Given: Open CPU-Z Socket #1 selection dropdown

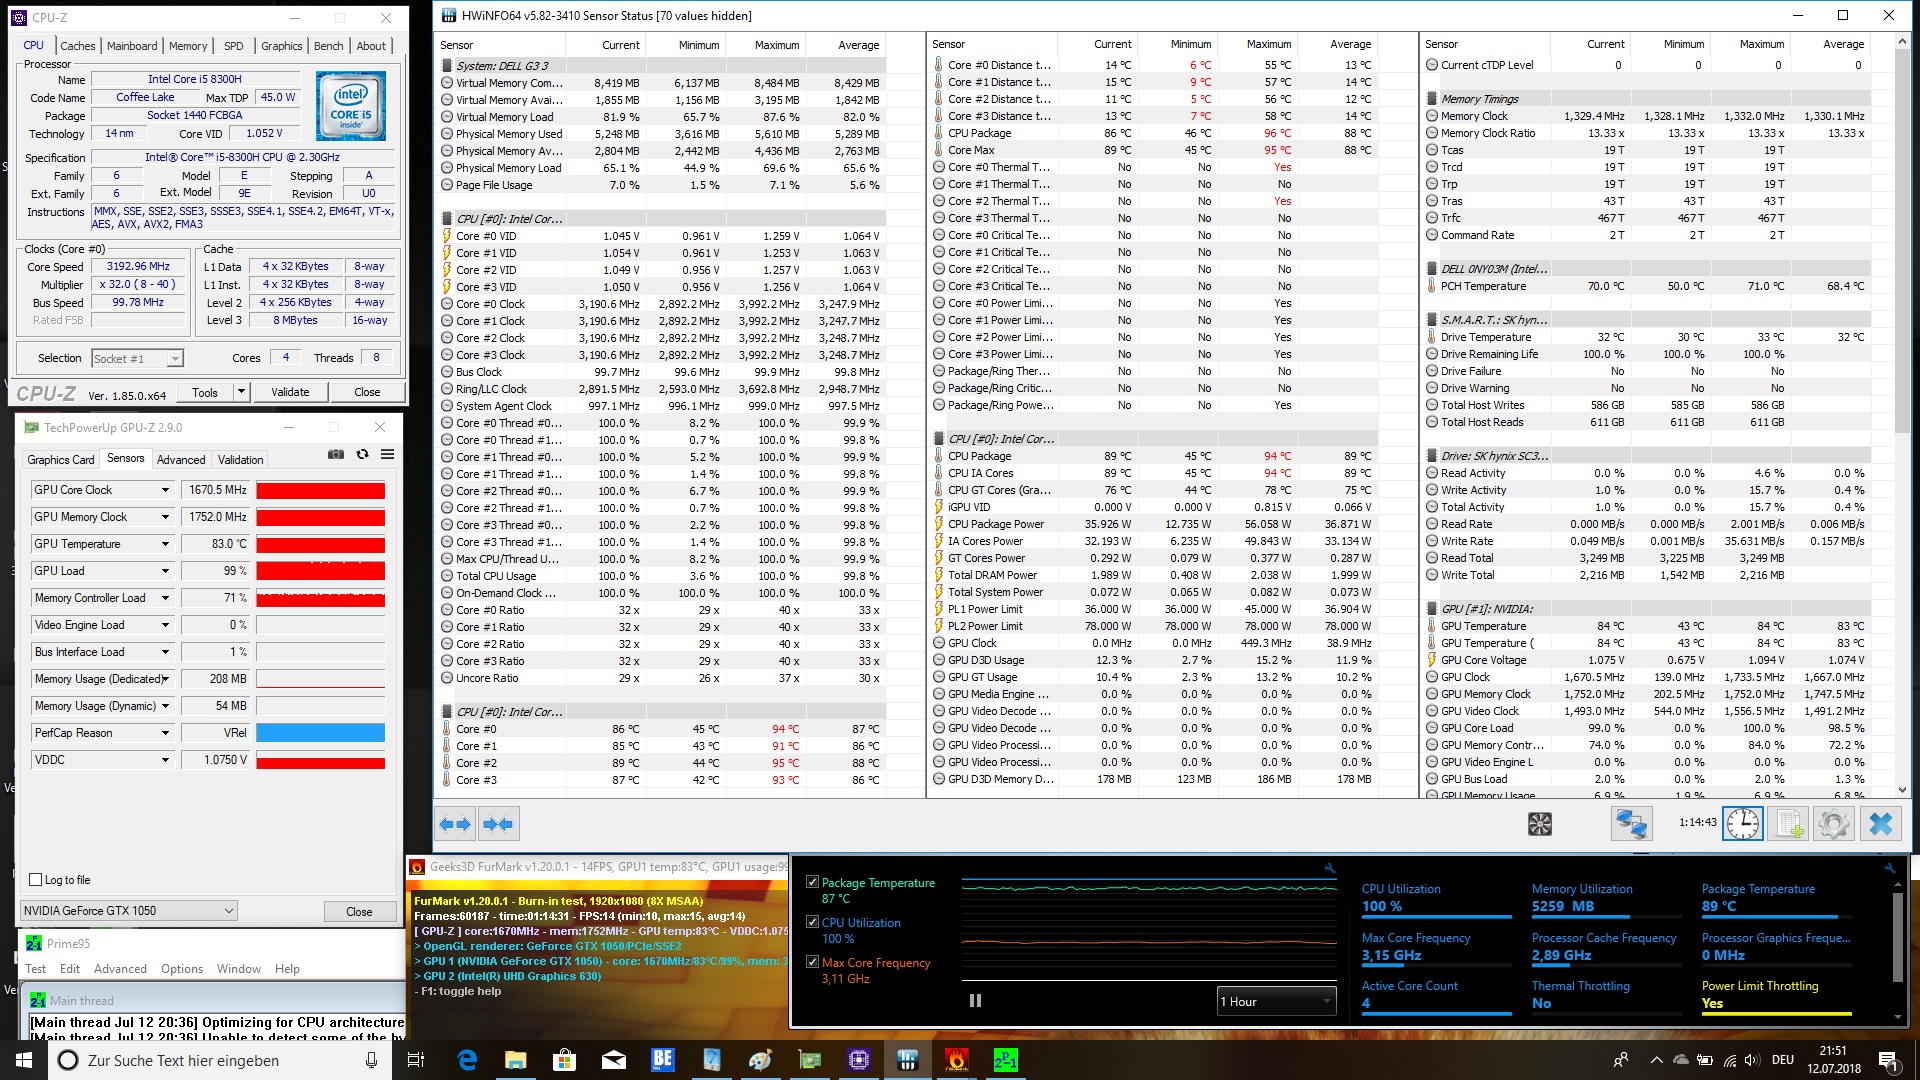Looking at the screenshot, I should 137,358.
